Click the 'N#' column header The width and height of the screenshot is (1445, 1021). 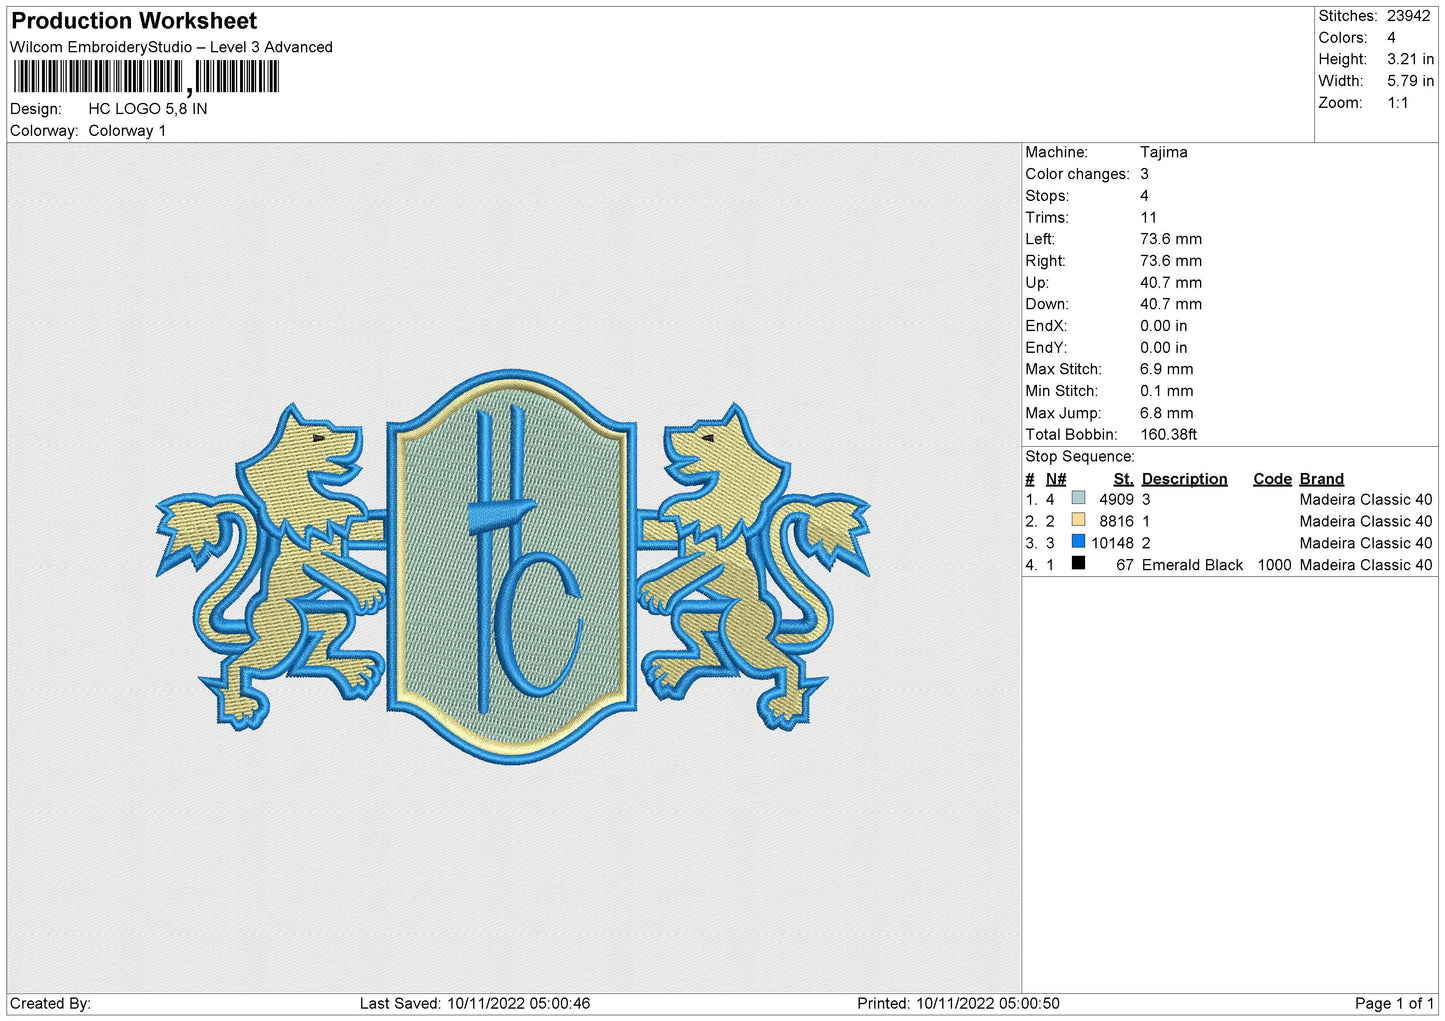[1056, 479]
